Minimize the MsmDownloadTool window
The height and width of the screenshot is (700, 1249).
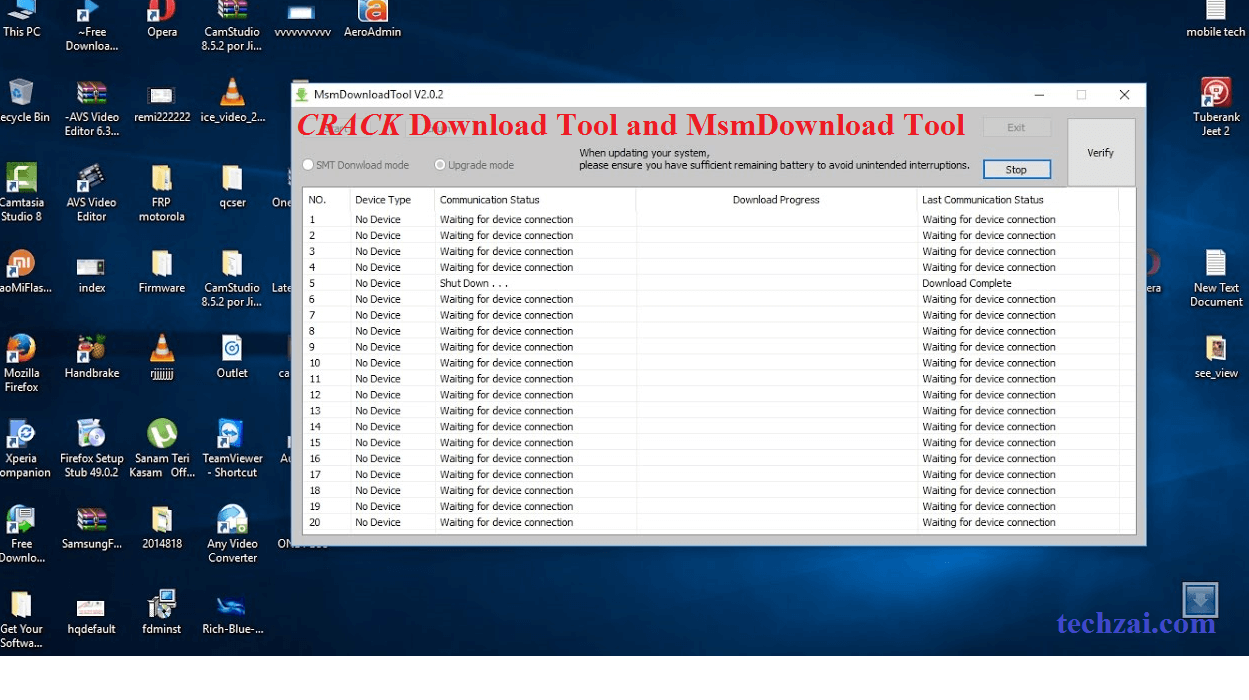(x=1040, y=95)
